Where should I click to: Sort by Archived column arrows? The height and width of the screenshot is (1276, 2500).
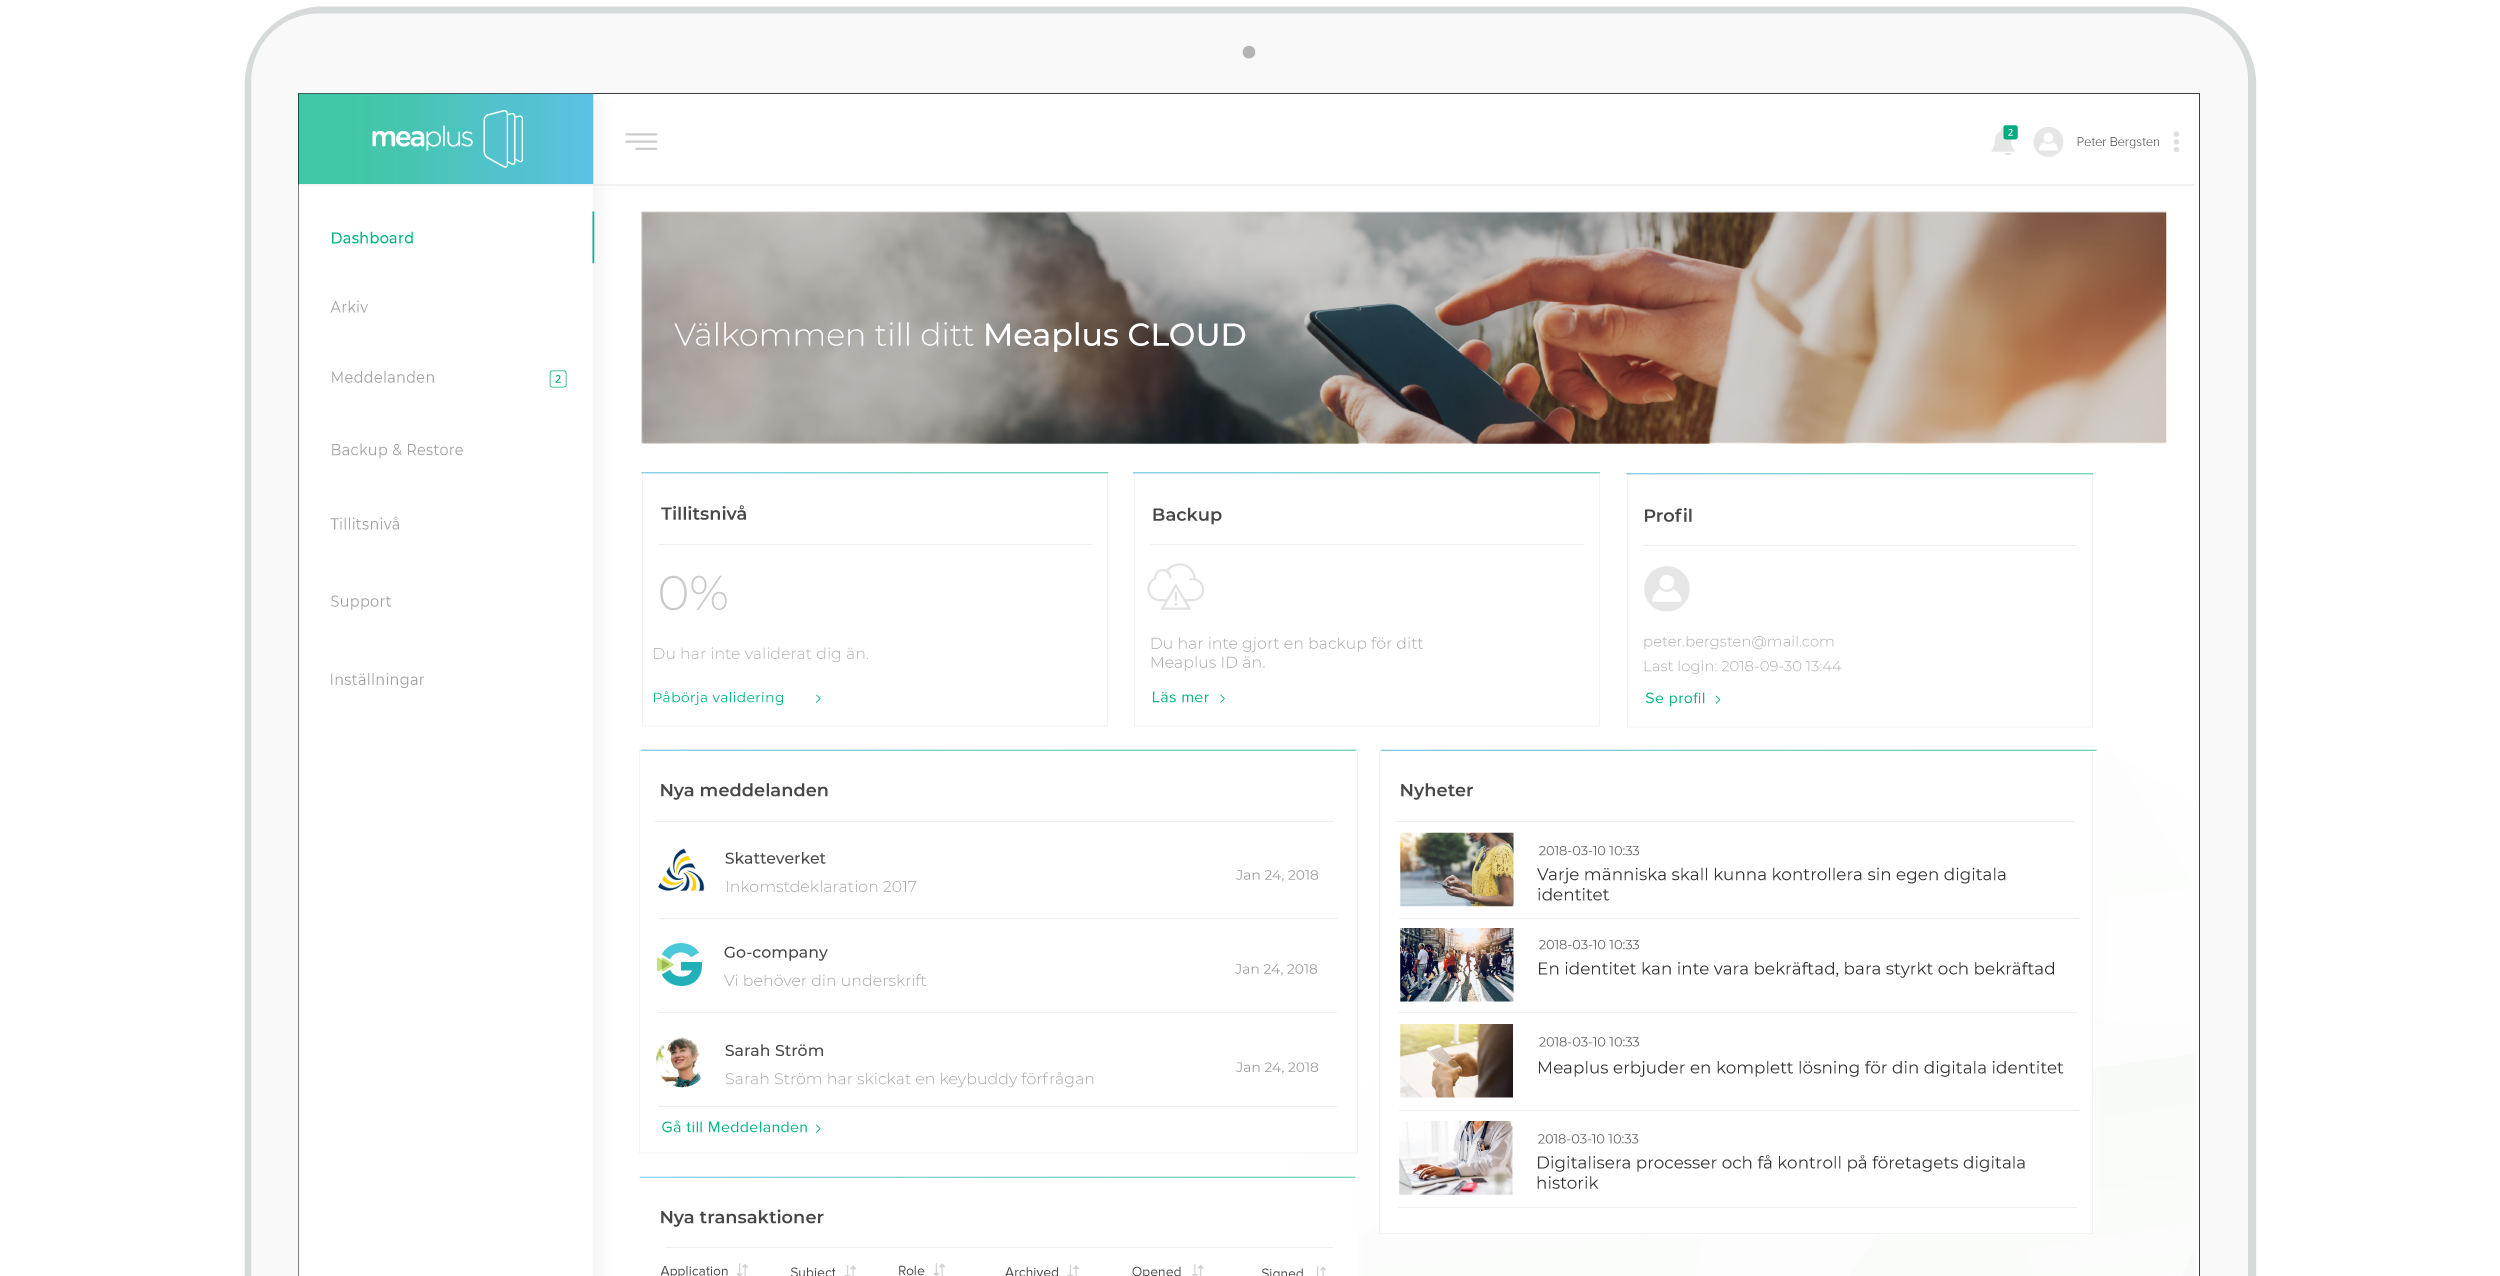pos(1073,1271)
